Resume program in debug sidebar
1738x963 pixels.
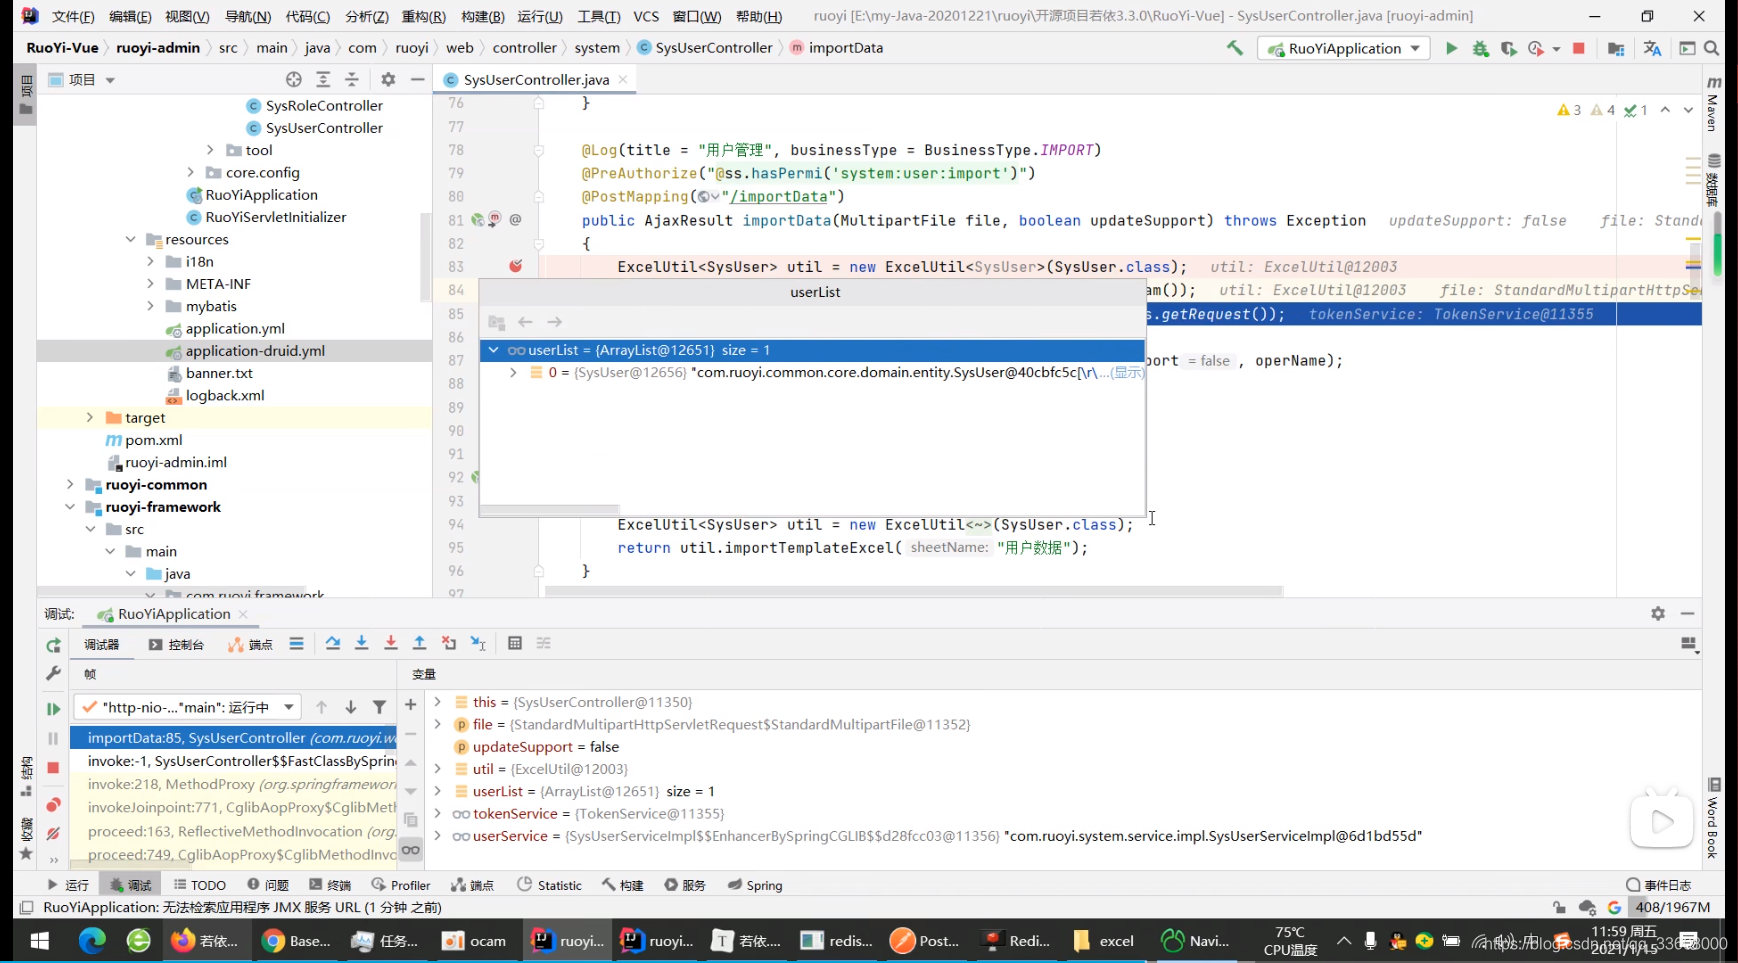click(53, 708)
